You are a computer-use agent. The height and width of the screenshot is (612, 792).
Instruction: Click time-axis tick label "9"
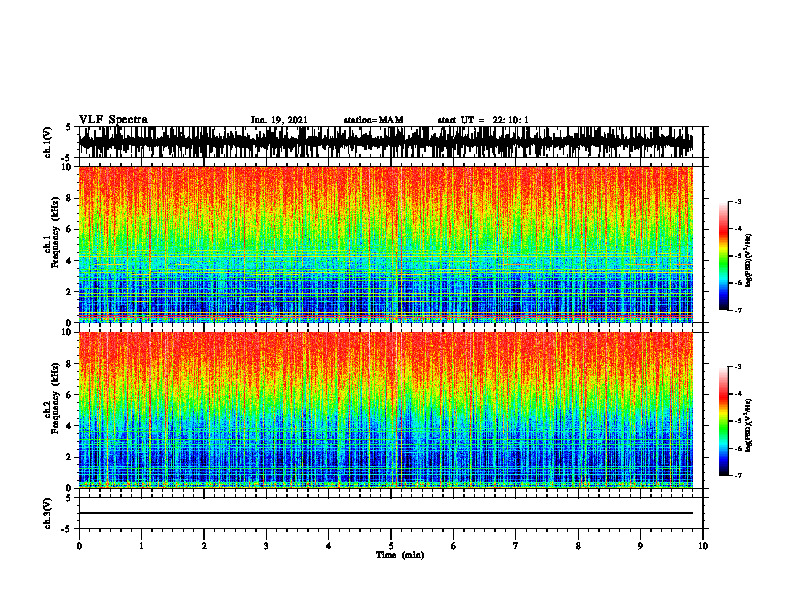(x=640, y=546)
